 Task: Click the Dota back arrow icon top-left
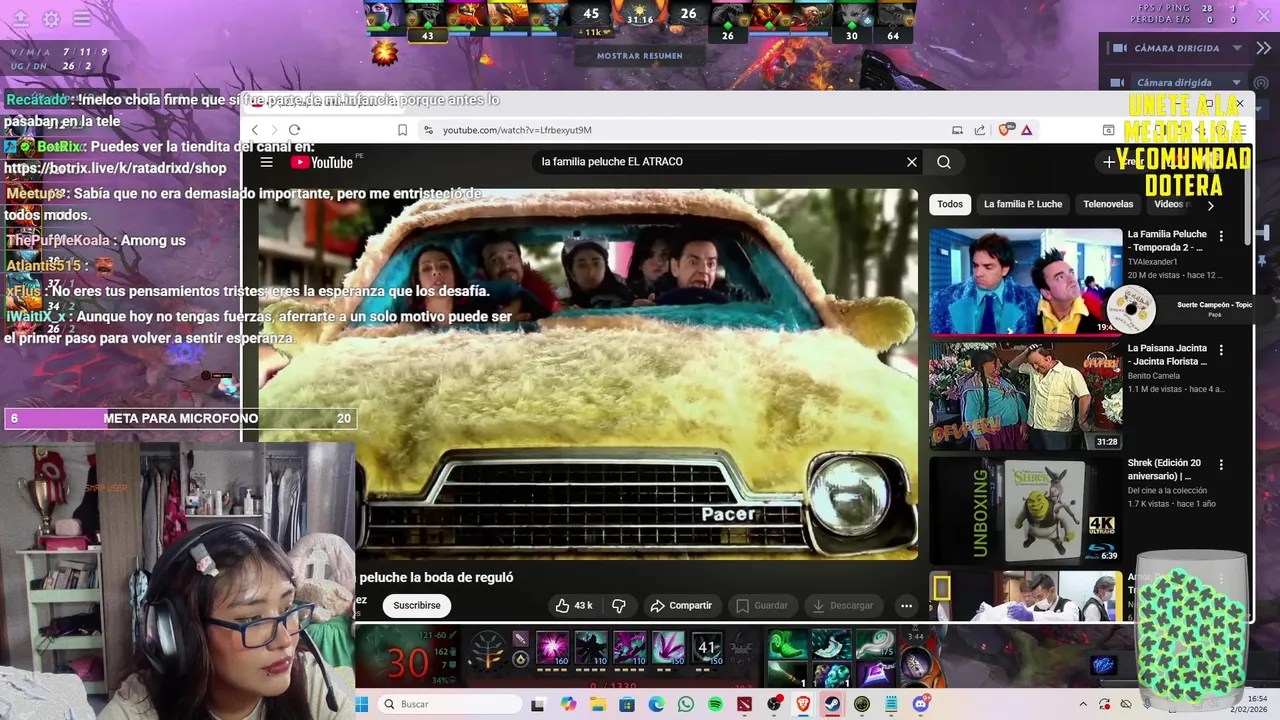coord(20,19)
